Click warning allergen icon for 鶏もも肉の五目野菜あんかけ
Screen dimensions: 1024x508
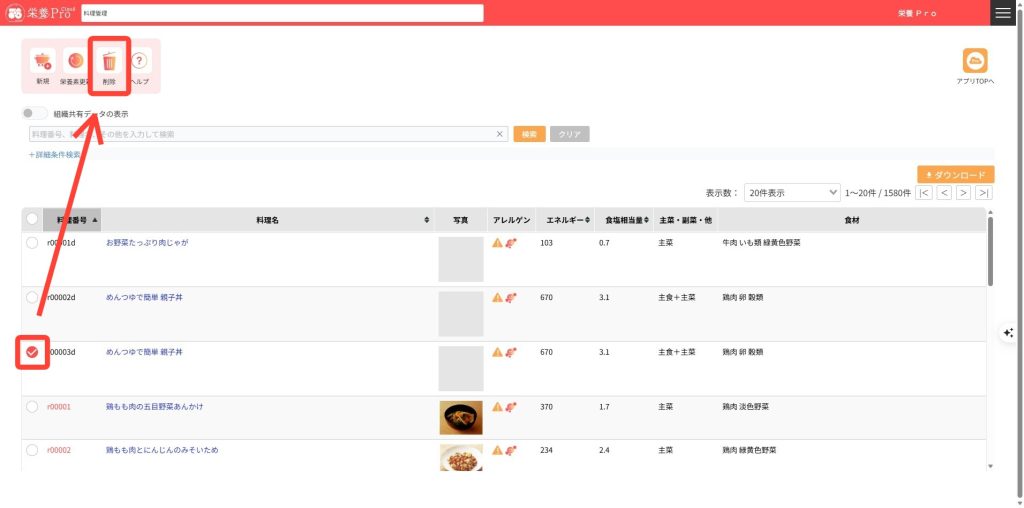498,407
